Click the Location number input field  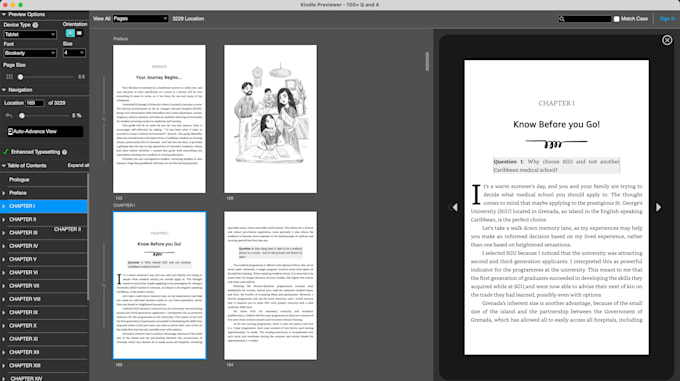pos(35,103)
